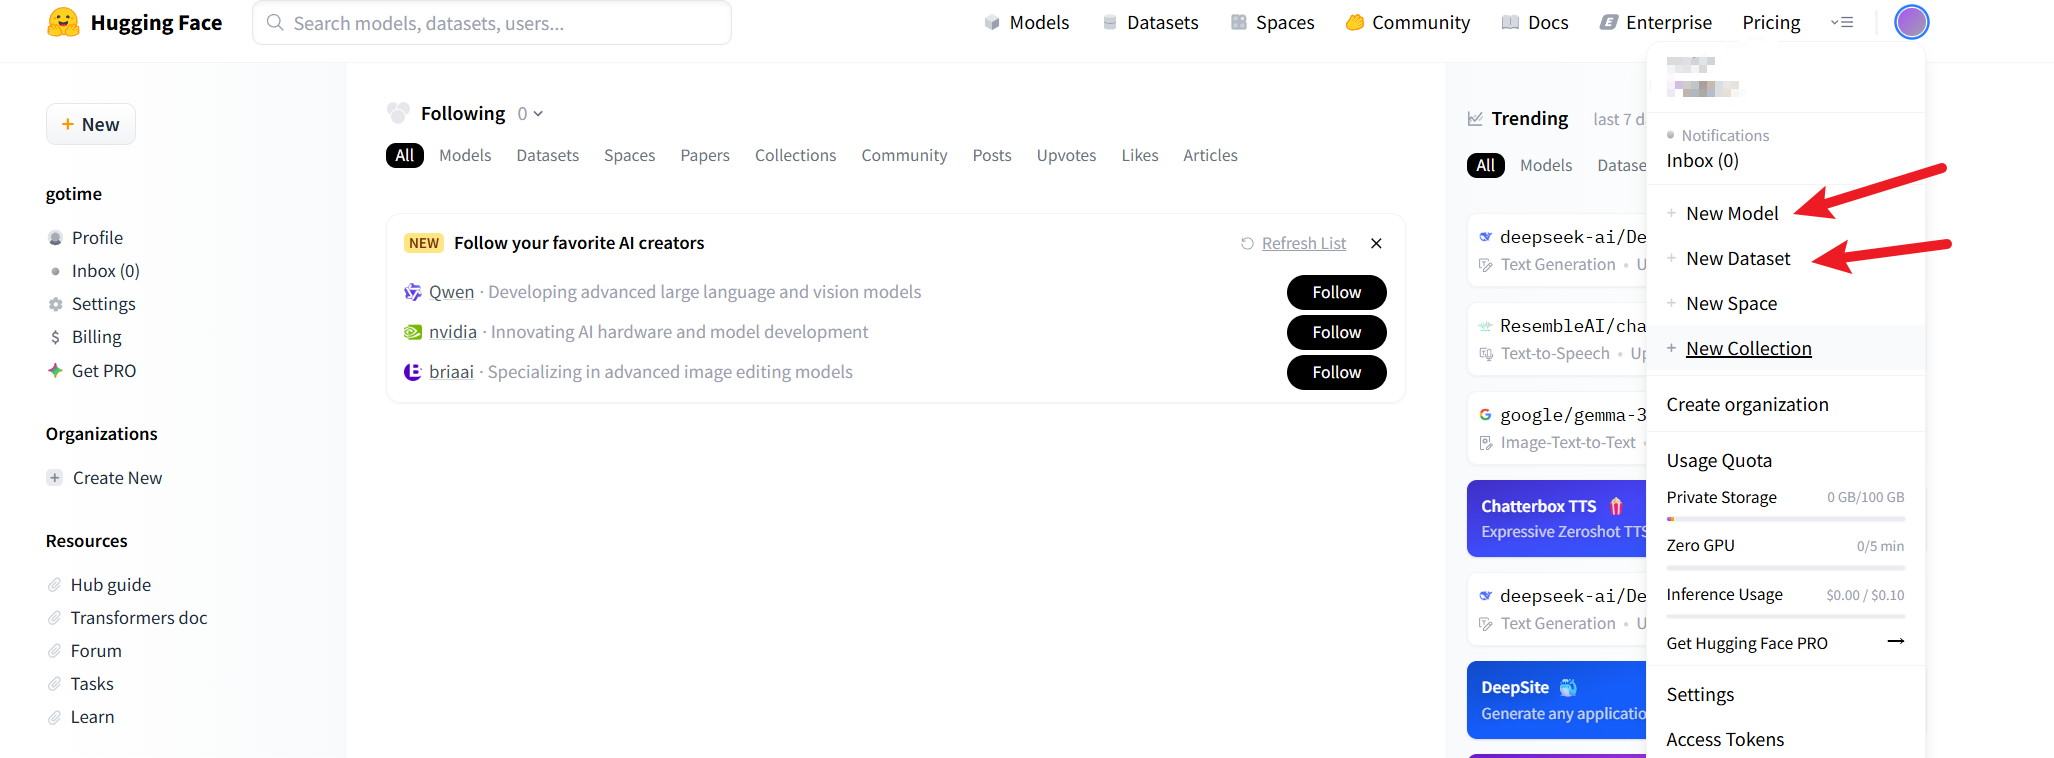The width and height of the screenshot is (2054, 758).
Task: Select the Community feed filter tab
Action: tap(904, 155)
